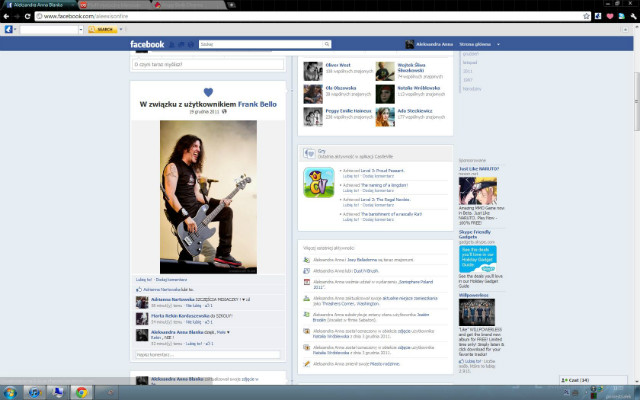Open notifications globe icon in Facebook header
This screenshot has width=640, height=400.
(191, 44)
